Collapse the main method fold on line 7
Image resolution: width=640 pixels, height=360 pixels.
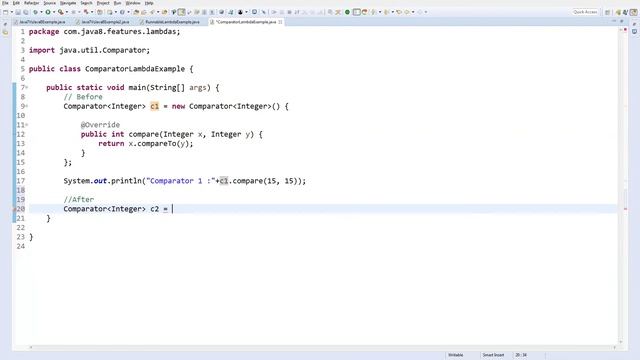pos(27,87)
